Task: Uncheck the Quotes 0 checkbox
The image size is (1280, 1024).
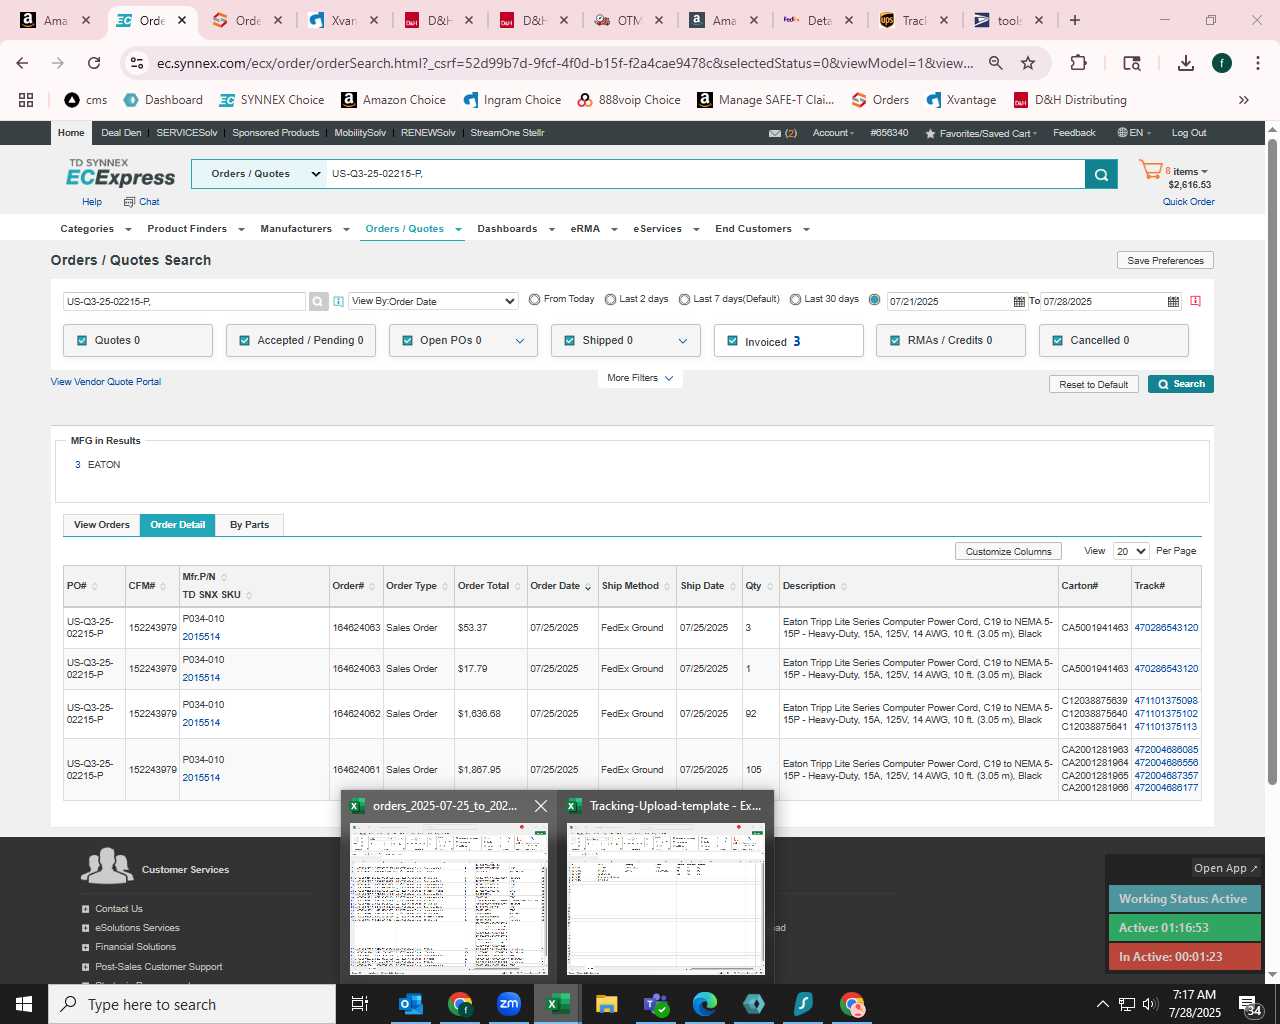Action: 82,340
